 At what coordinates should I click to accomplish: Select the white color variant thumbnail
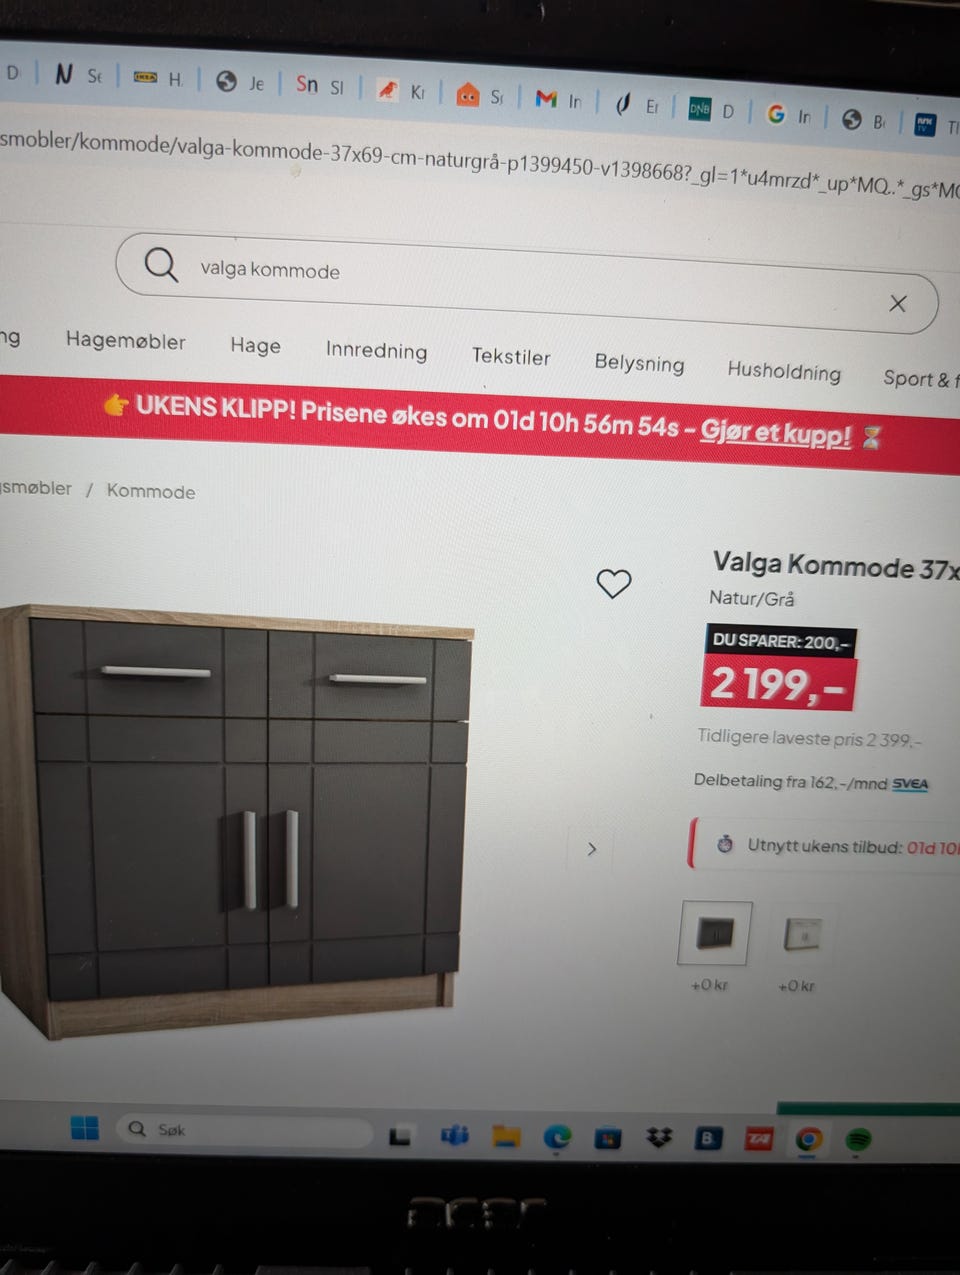click(x=802, y=935)
